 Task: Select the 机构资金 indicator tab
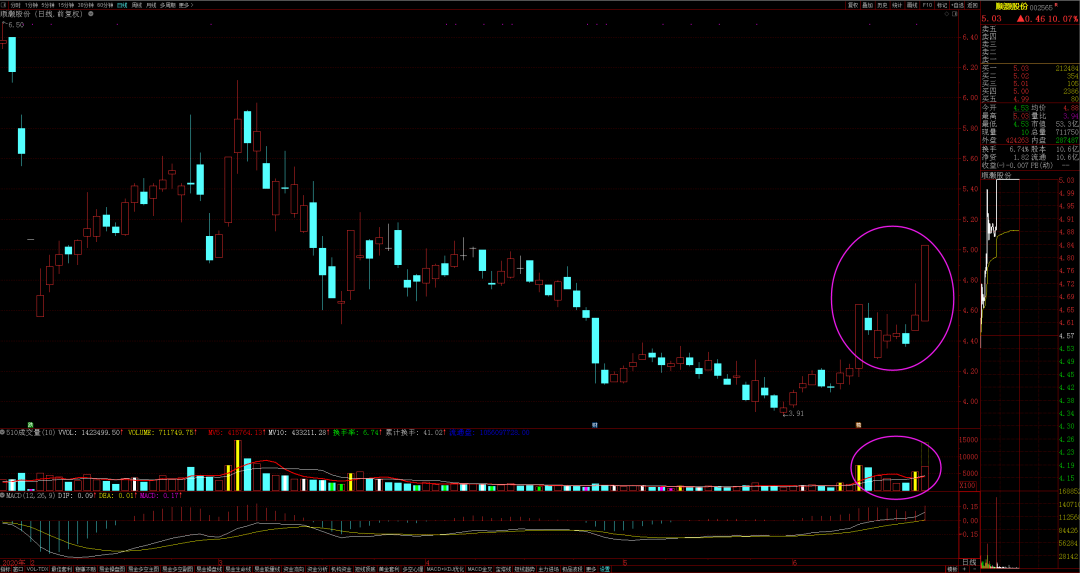tap(342, 570)
